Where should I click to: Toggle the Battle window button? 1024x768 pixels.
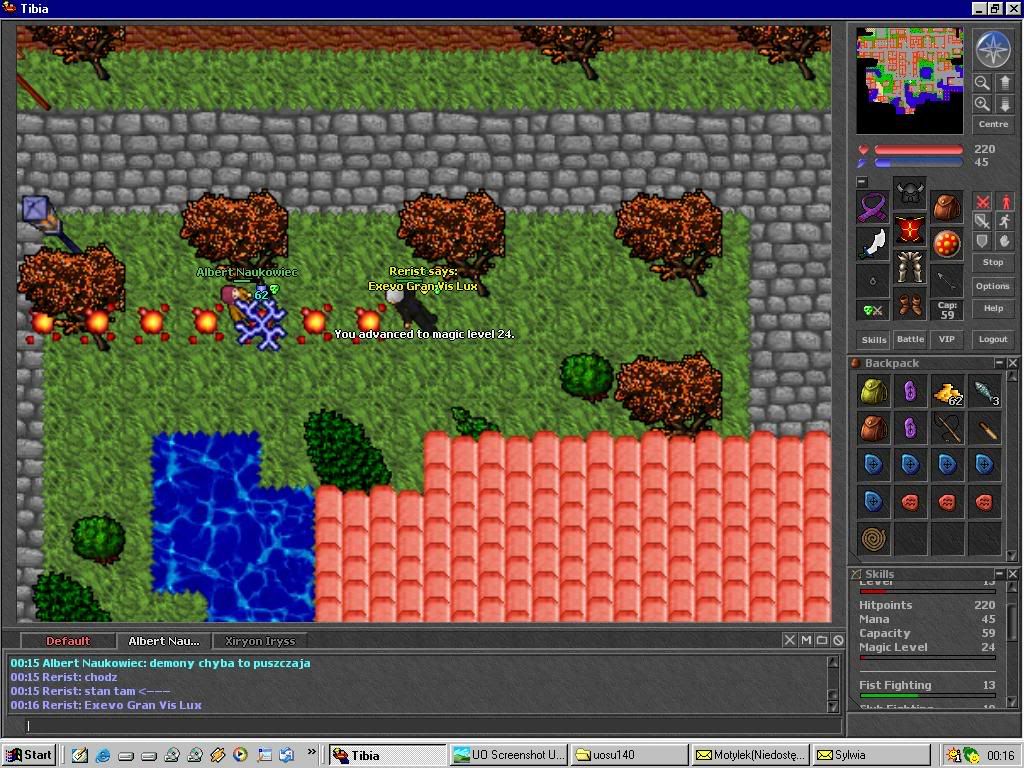(910, 340)
